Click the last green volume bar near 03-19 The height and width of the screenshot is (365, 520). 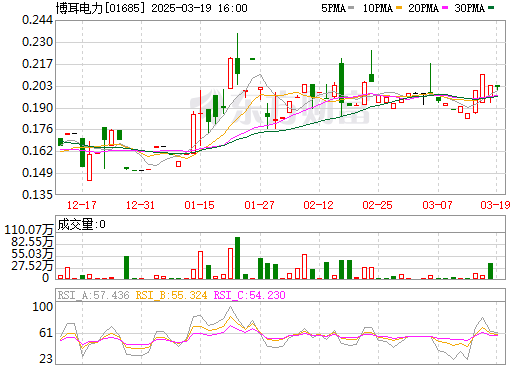click(x=490, y=271)
